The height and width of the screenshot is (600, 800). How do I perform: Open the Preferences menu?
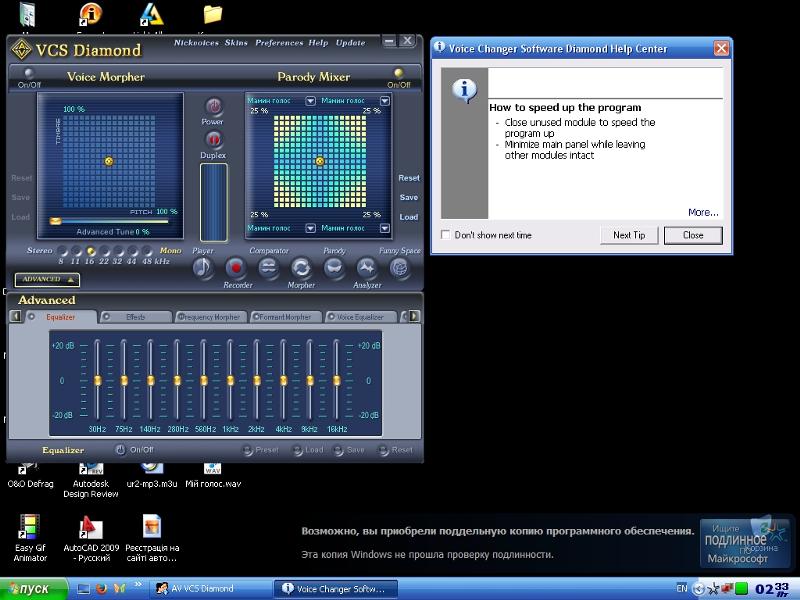coord(278,43)
